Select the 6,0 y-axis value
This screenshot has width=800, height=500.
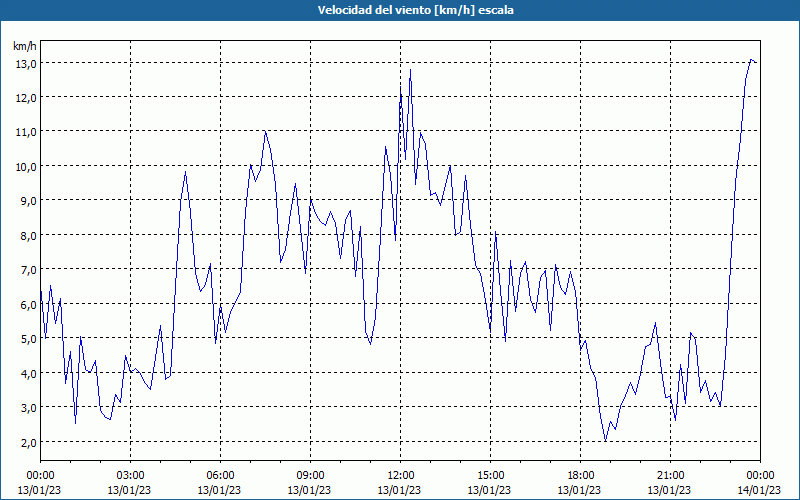28,305
